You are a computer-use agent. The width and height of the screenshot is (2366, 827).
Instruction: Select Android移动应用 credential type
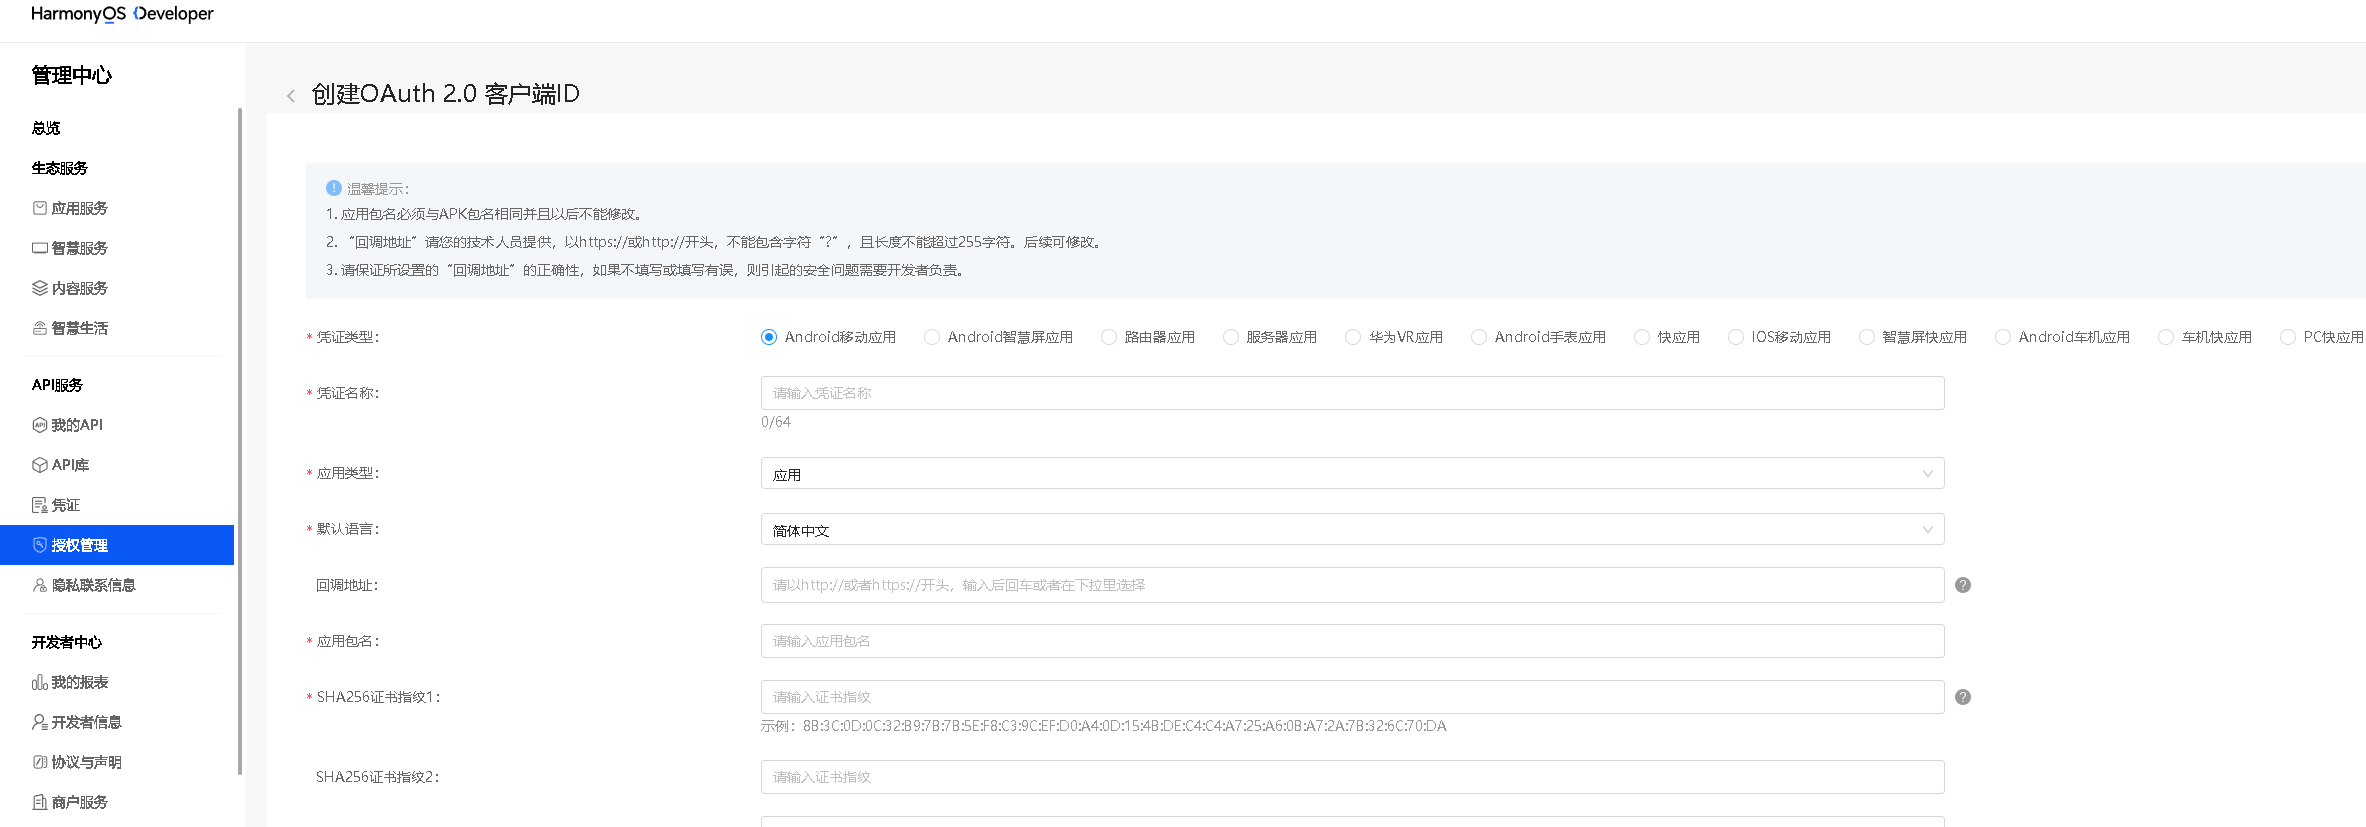click(769, 337)
